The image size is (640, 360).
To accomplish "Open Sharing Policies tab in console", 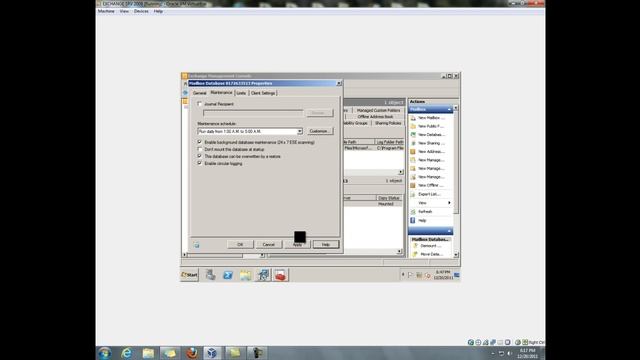I will tap(388, 123).
